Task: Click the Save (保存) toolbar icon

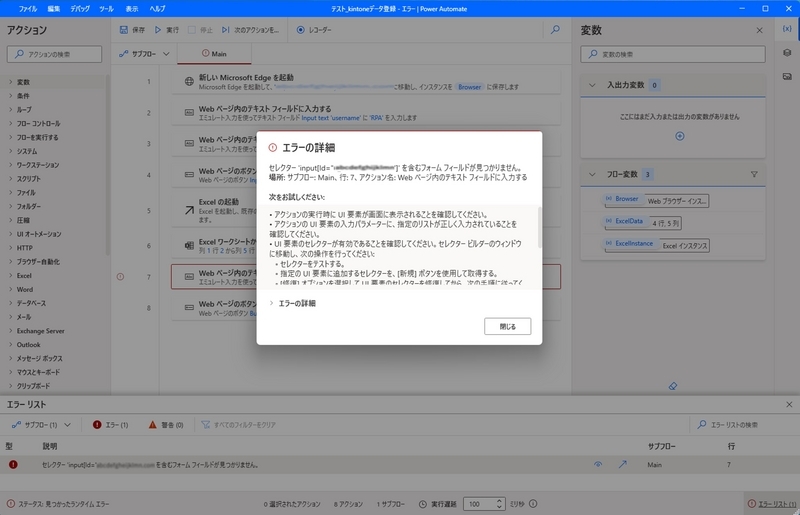Action: point(124,30)
